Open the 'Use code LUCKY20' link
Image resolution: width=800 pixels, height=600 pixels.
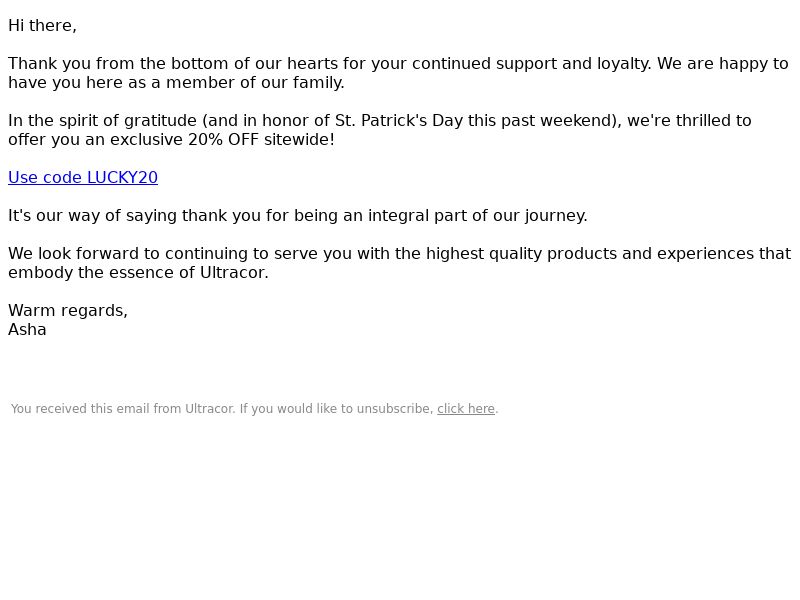point(83,178)
